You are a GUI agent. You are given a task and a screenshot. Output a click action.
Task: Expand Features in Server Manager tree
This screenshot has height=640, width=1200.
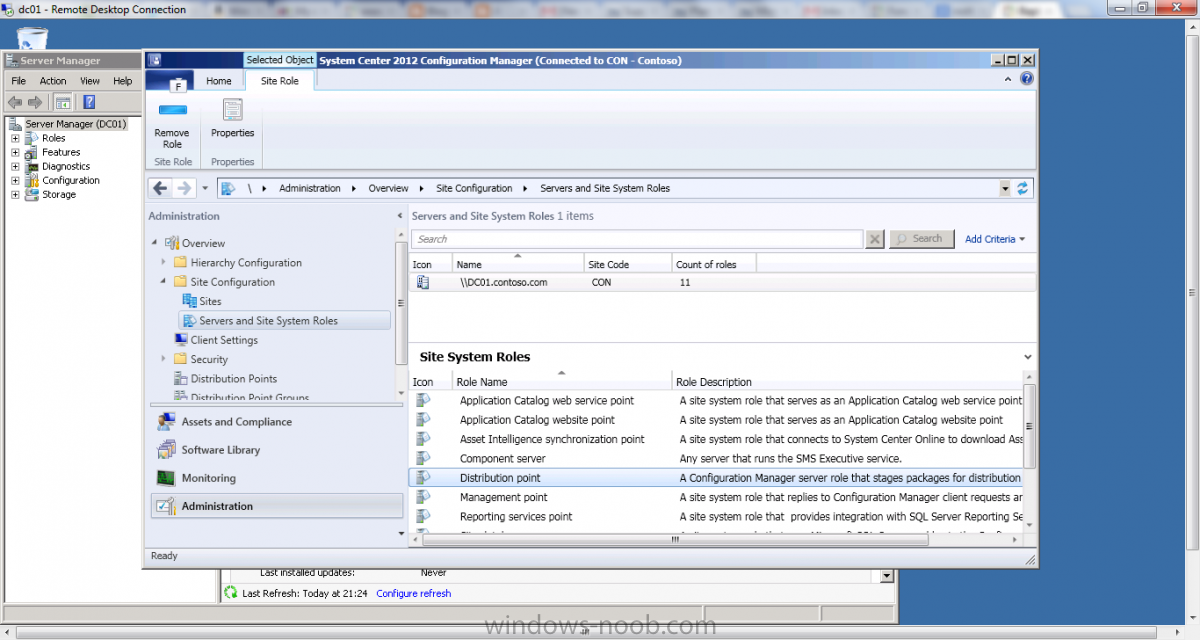click(x=15, y=152)
